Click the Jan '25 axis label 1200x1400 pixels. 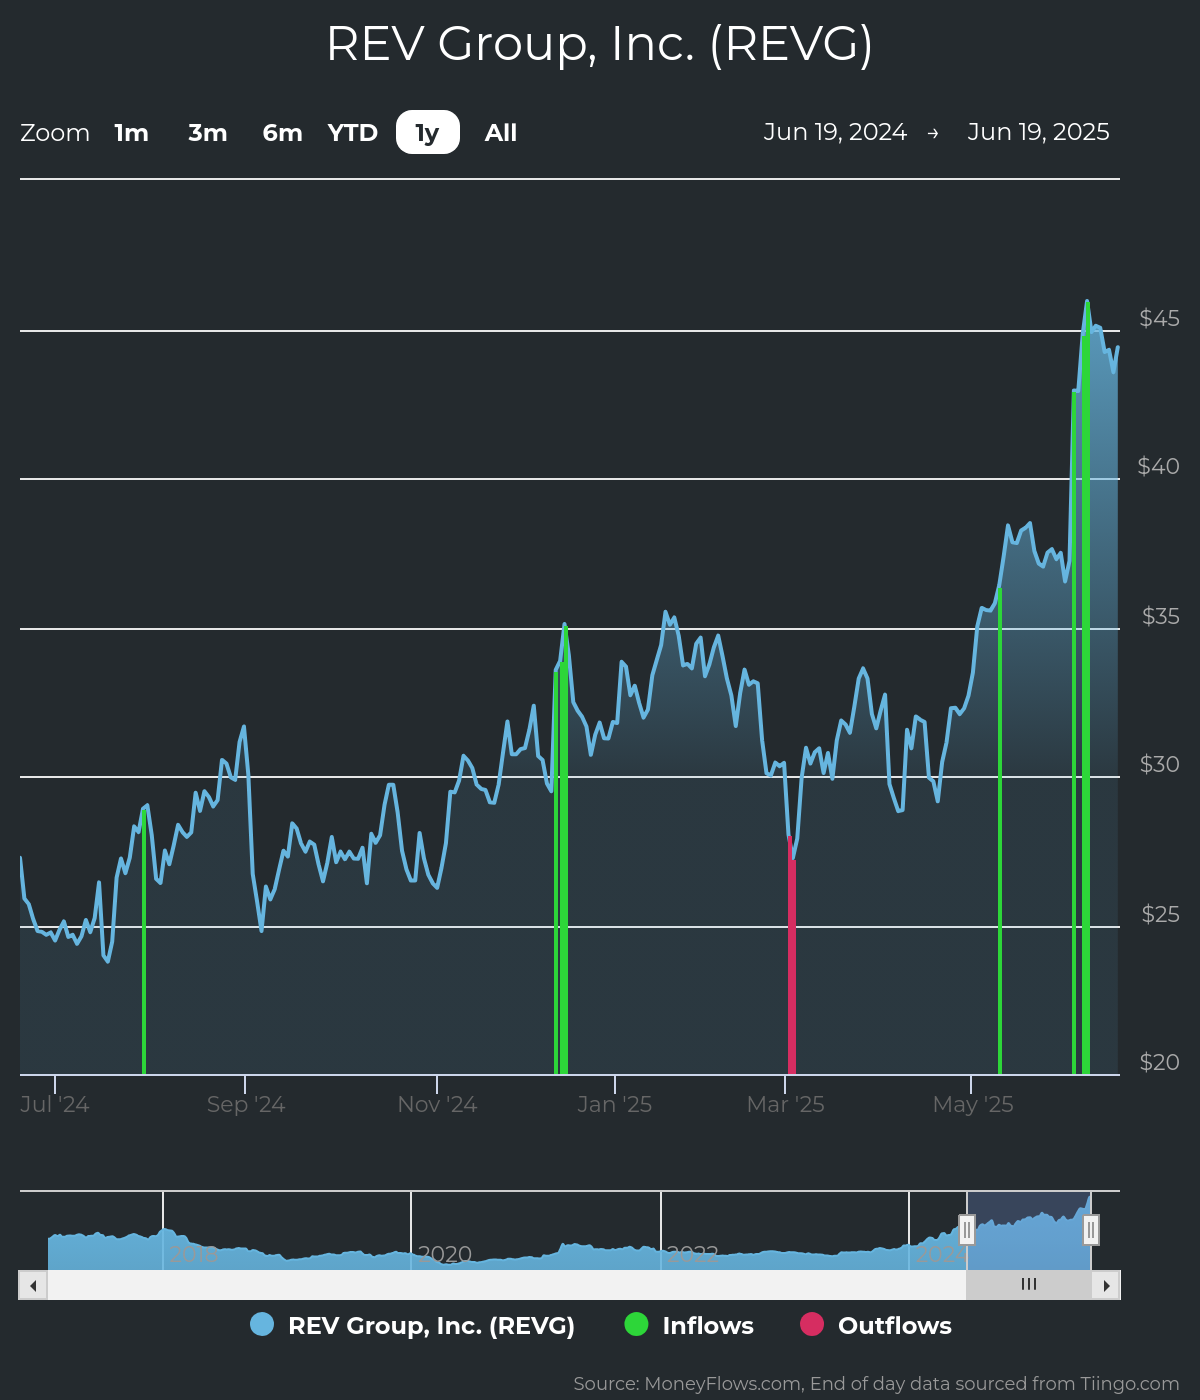point(615,1105)
